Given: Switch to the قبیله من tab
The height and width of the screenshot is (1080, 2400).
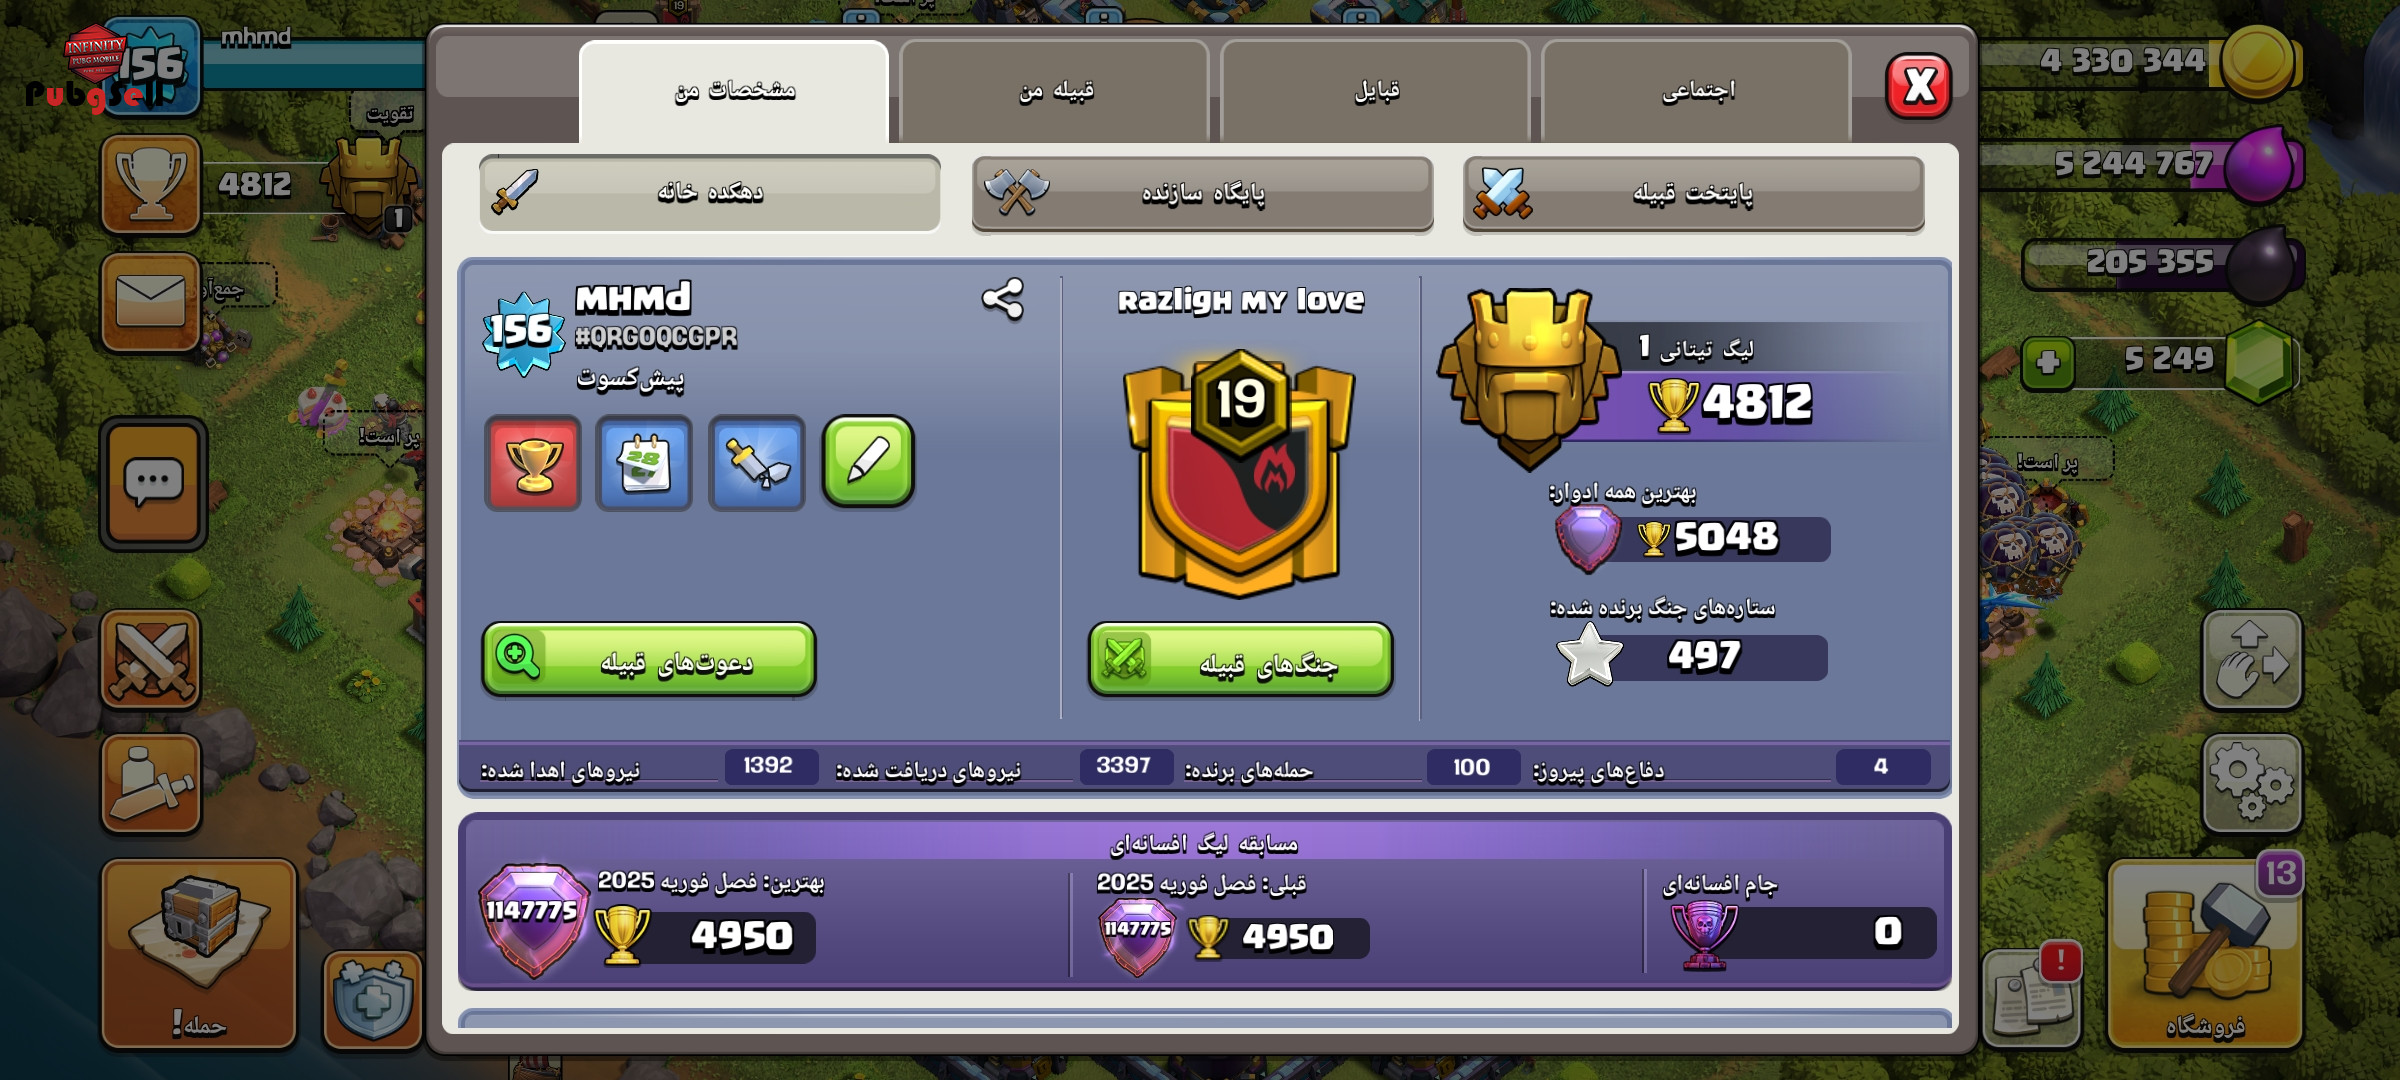Looking at the screenshot, I should 1055,91.
